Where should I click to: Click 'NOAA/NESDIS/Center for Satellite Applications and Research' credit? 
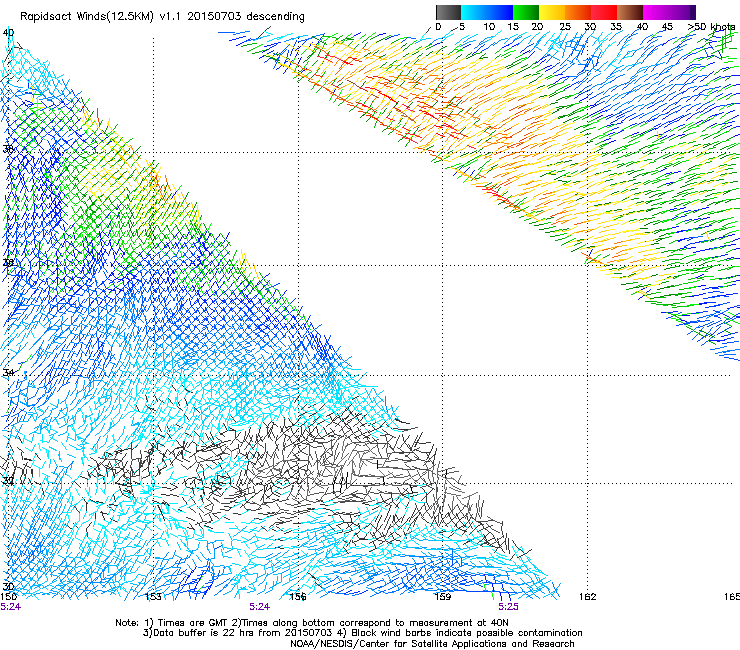(432, 644)
